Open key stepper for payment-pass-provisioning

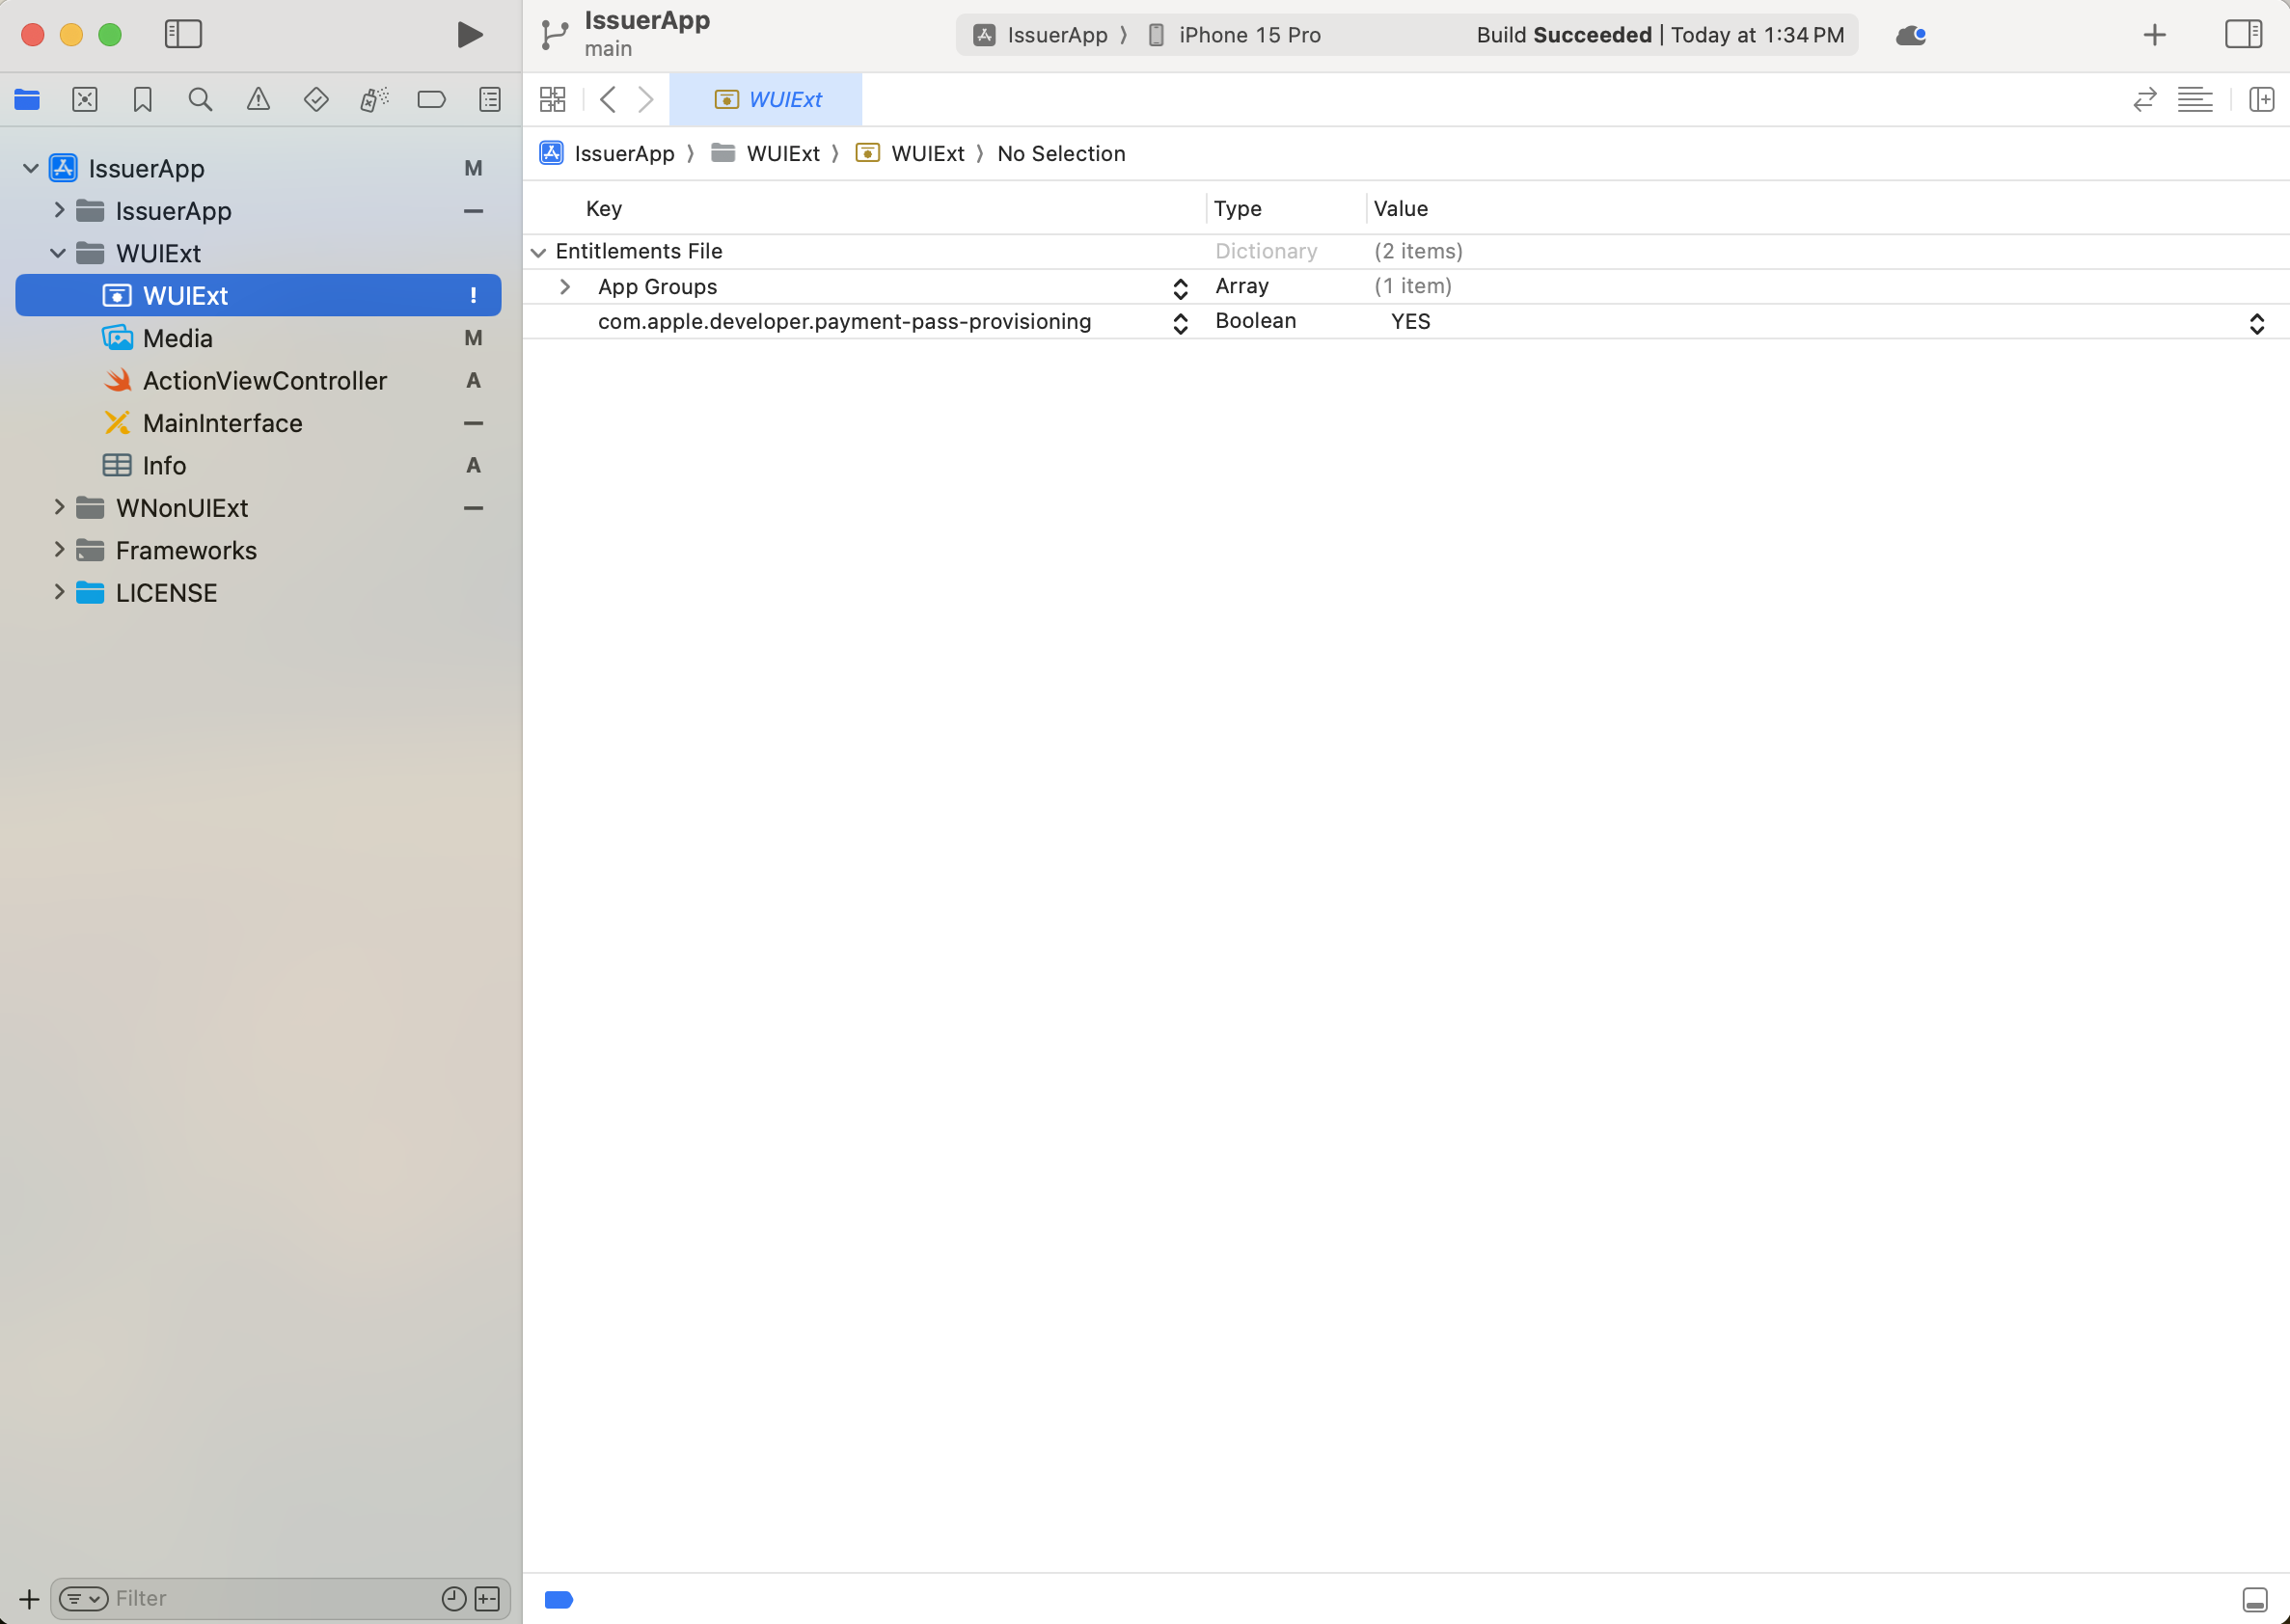point(1180,324)
